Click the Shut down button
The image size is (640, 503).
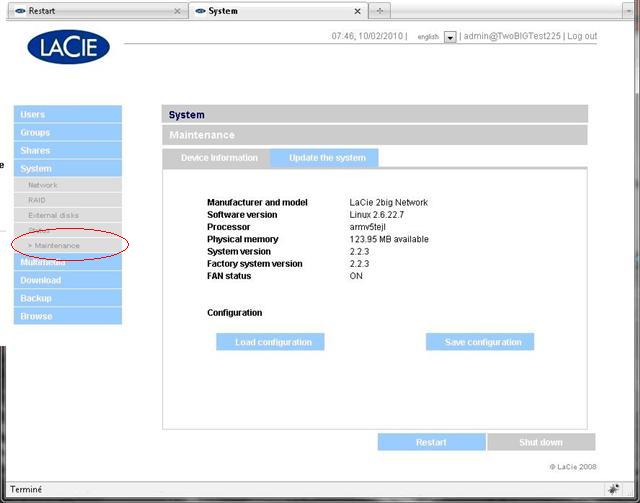click(540, 442)
